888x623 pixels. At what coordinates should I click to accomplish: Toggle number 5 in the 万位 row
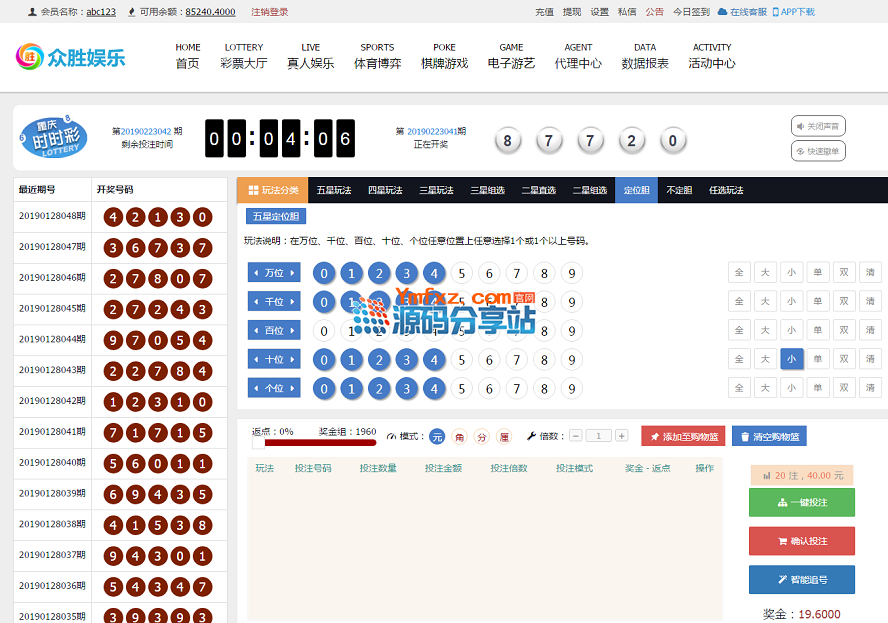(x=461, y=273)
